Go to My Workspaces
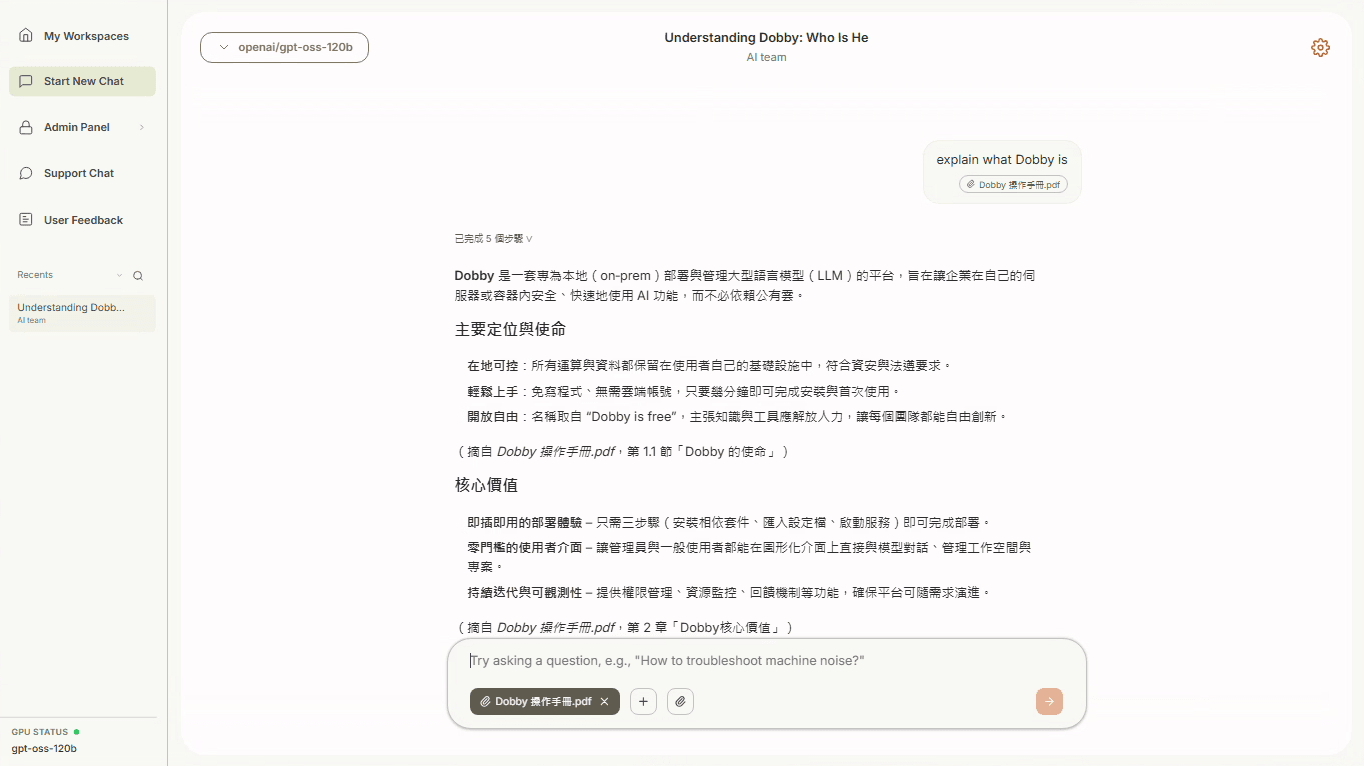Screen dimensions: 1364x766 coord(82,36)
